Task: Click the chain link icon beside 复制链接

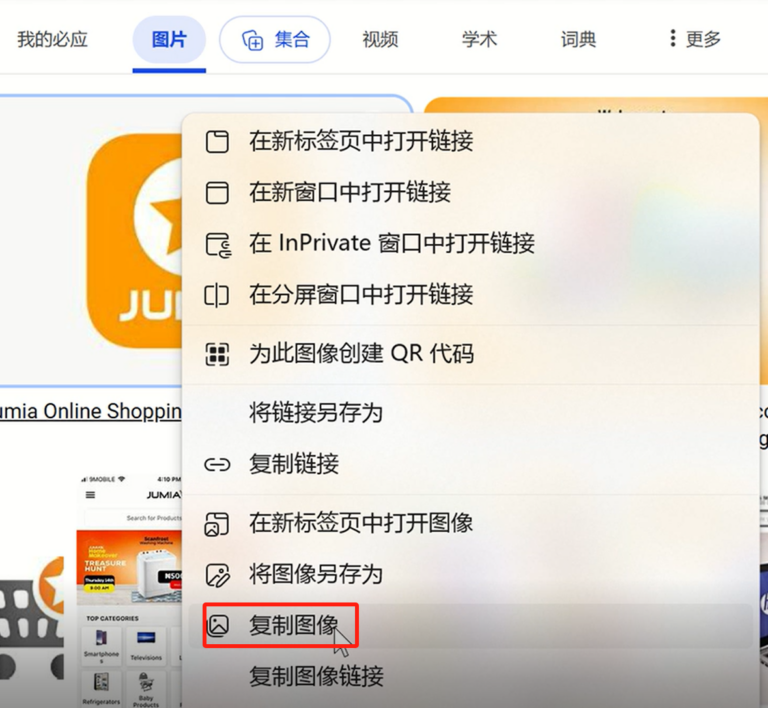Action: 217,464
